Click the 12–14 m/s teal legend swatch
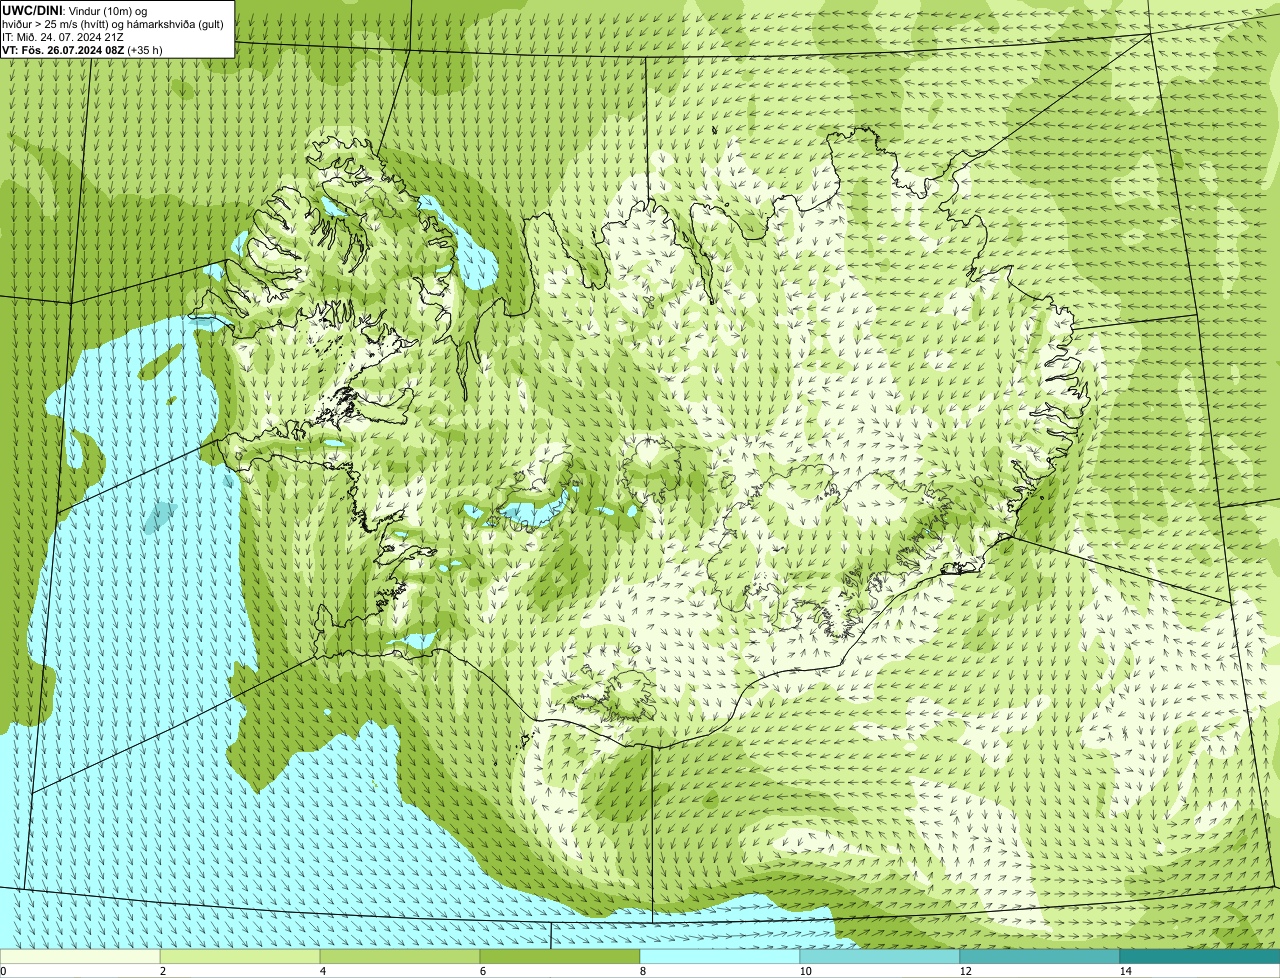The height and width of the screenshot is (978, 1280). [1040, 956]
